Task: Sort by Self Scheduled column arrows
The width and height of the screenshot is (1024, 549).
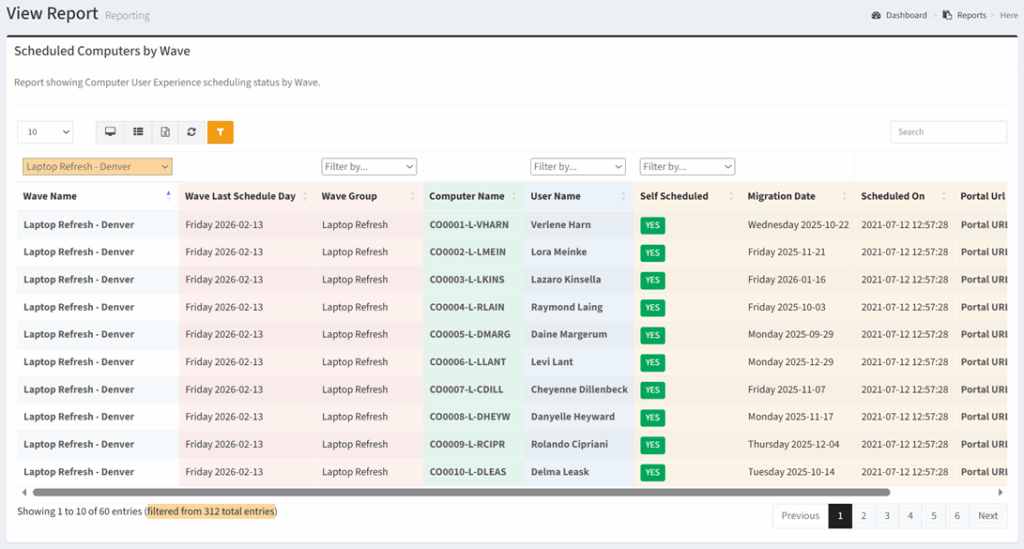Action: pos(731,196)
